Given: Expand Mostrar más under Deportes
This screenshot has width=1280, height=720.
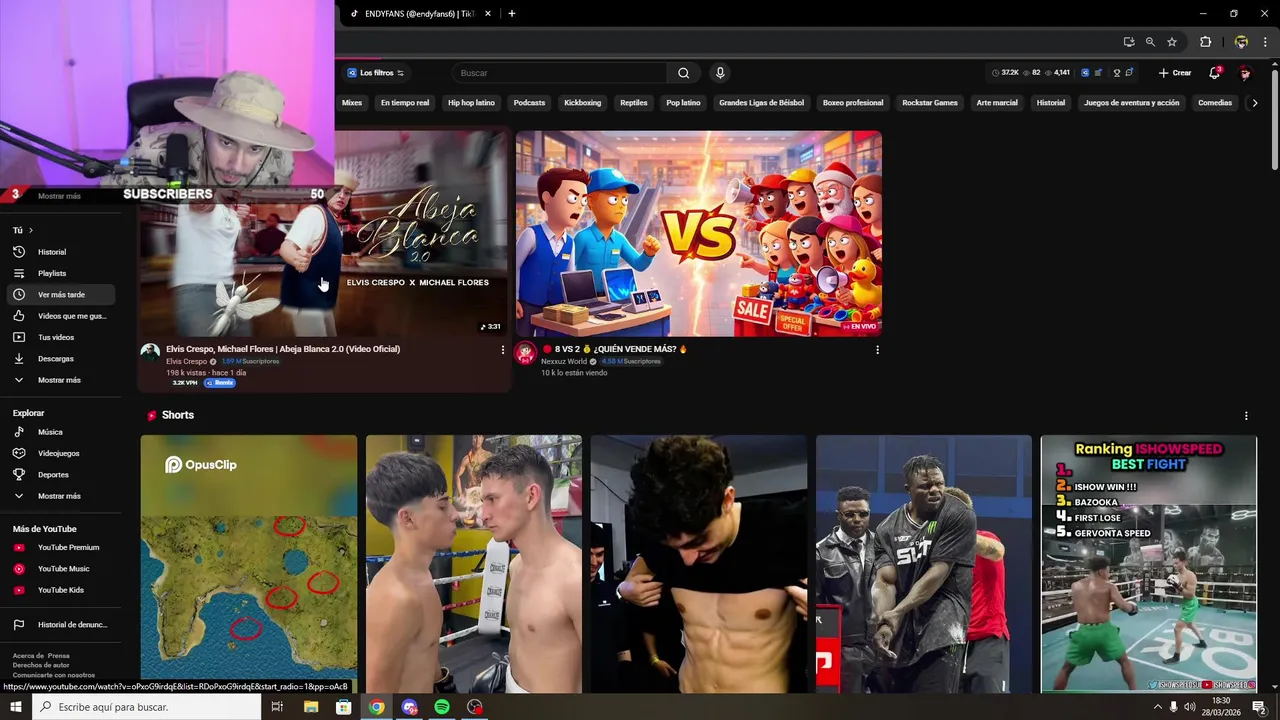Looking at the screenshot, I should pyautogui.click(x=60, y=496).
